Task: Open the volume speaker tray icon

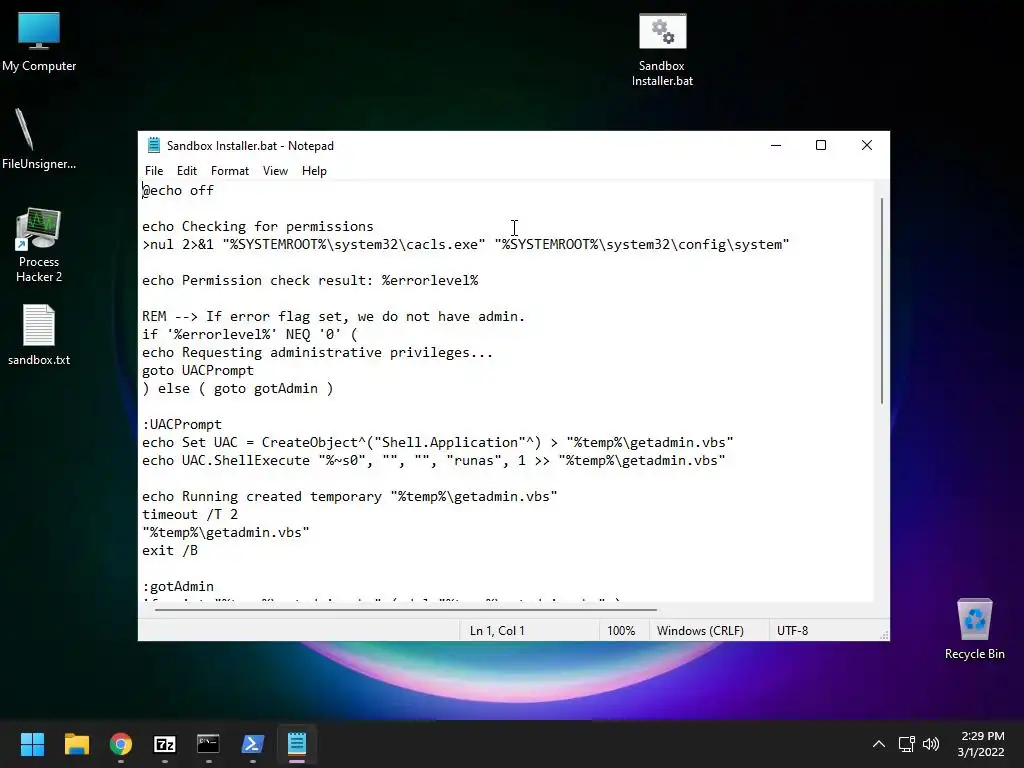Action: pos(931,744)
